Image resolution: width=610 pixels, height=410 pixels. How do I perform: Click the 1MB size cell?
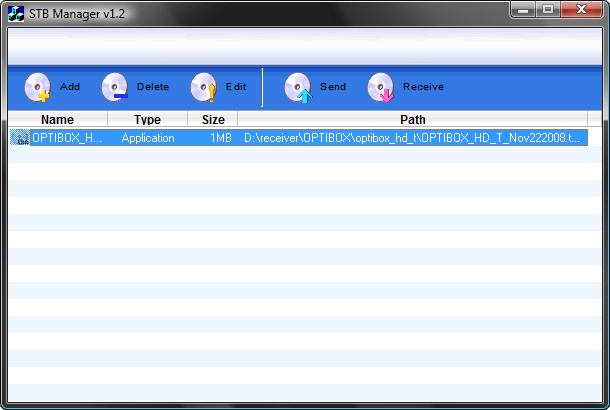[x=221, y=138]
